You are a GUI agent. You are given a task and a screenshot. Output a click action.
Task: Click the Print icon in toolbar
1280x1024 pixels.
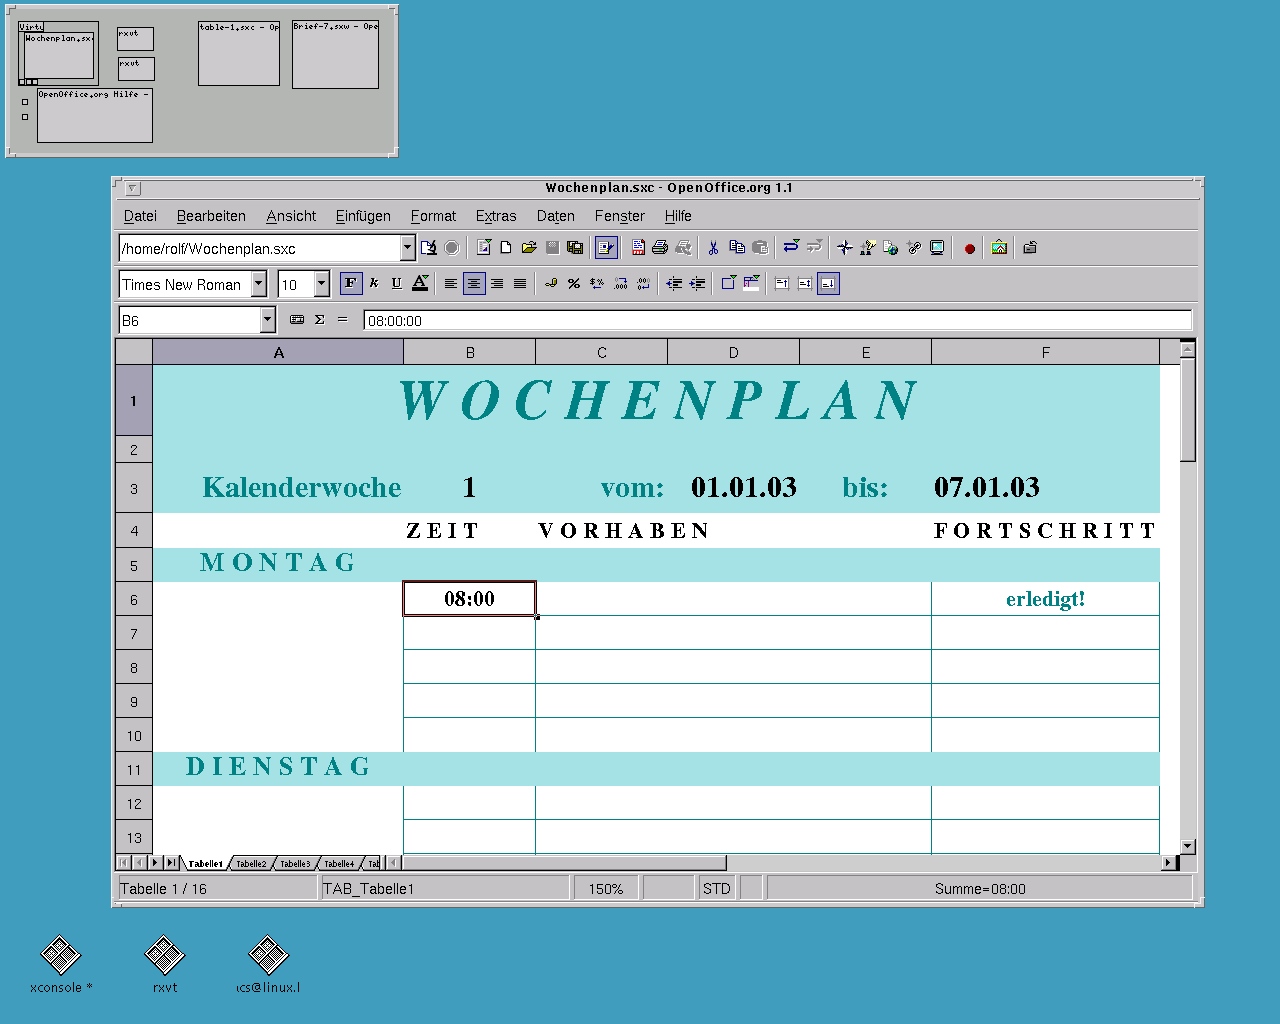point(660,248)
